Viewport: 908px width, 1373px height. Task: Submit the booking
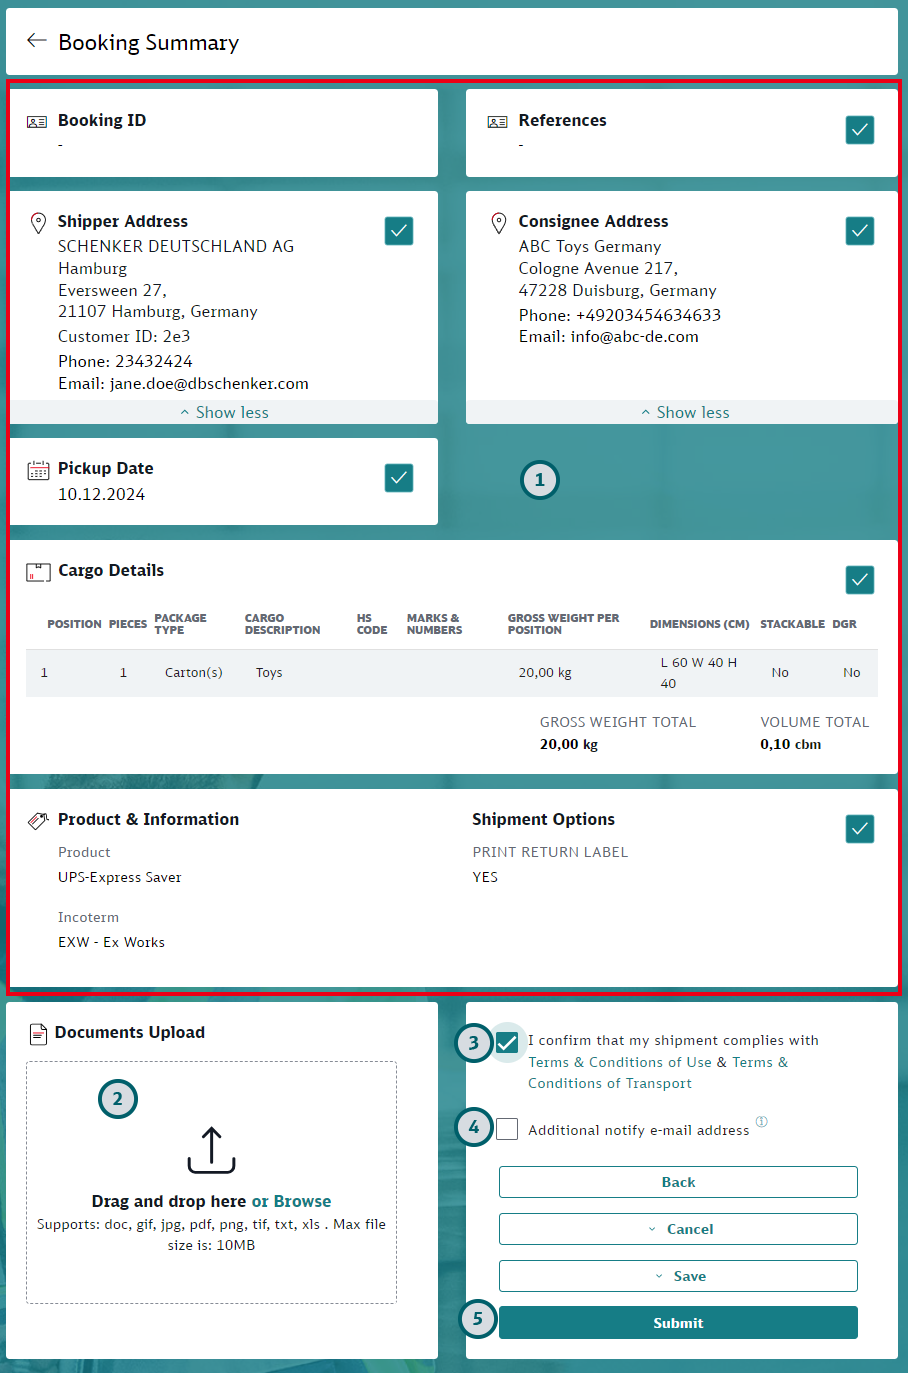677,1322
